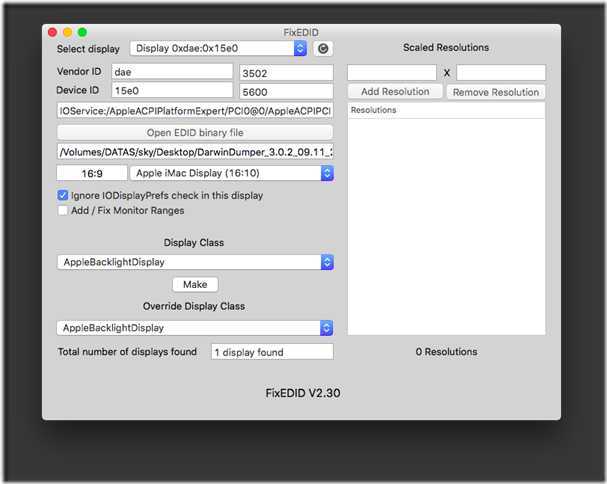
Task: Click the scaled resolution height field
Action: coord(501,72)
